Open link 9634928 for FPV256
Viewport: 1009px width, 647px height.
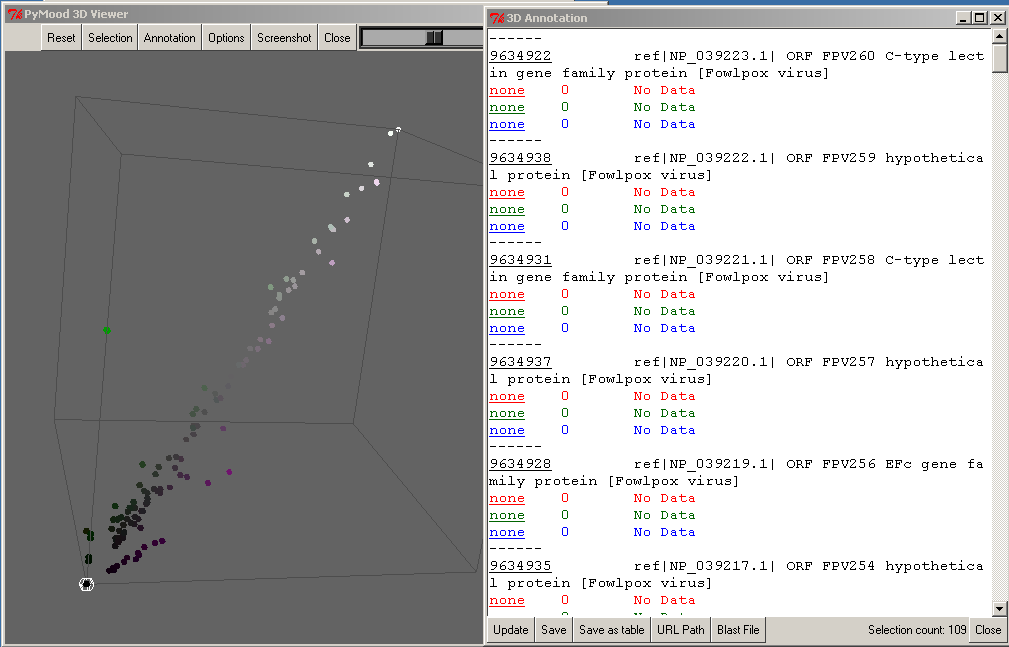pyautogui.click(x=520, y=464)
